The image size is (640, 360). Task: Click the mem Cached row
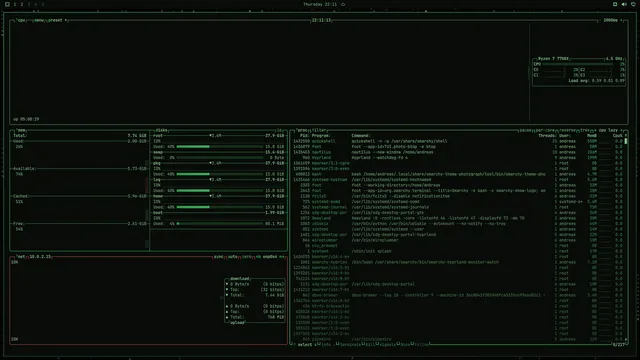(80, 196)
